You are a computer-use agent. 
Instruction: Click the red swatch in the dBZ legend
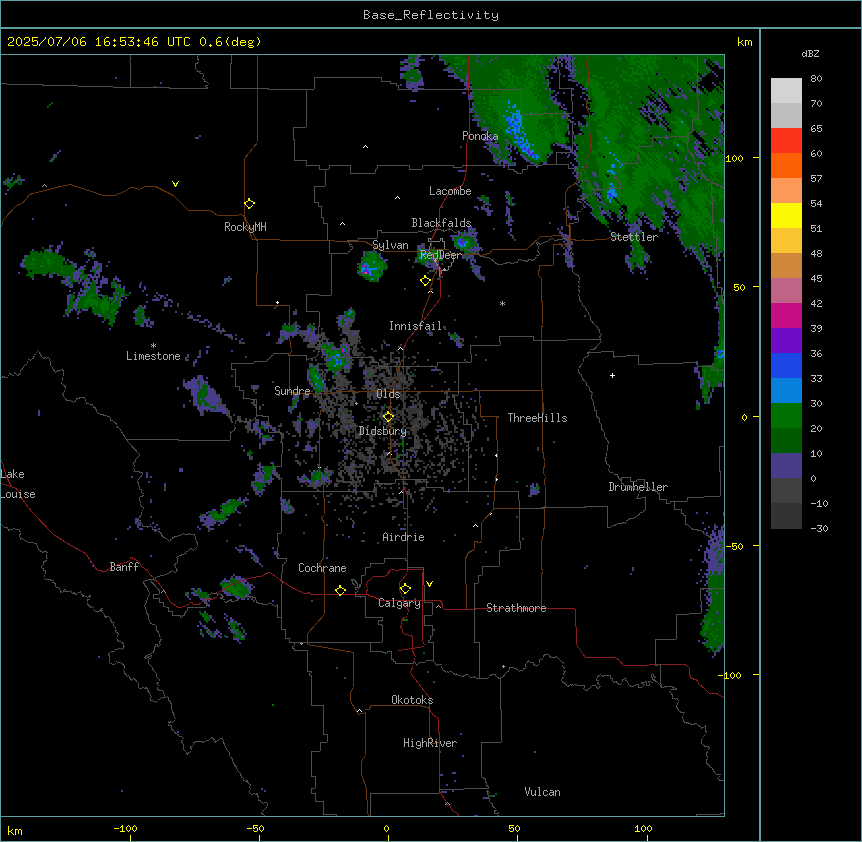click(x=786, y=141)
